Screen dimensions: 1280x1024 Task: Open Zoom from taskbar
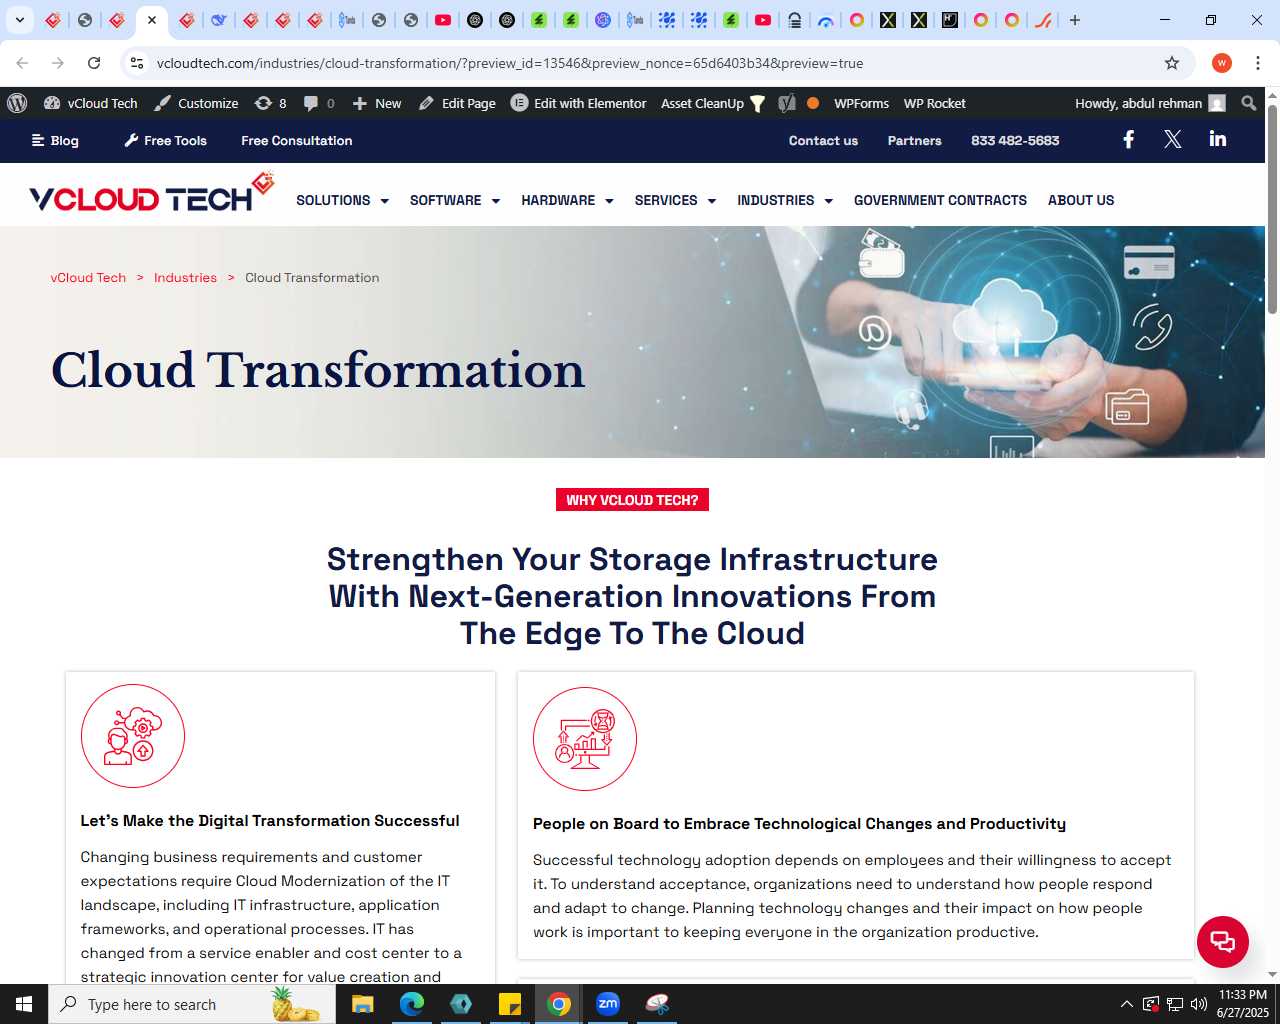click(608, 1004)
